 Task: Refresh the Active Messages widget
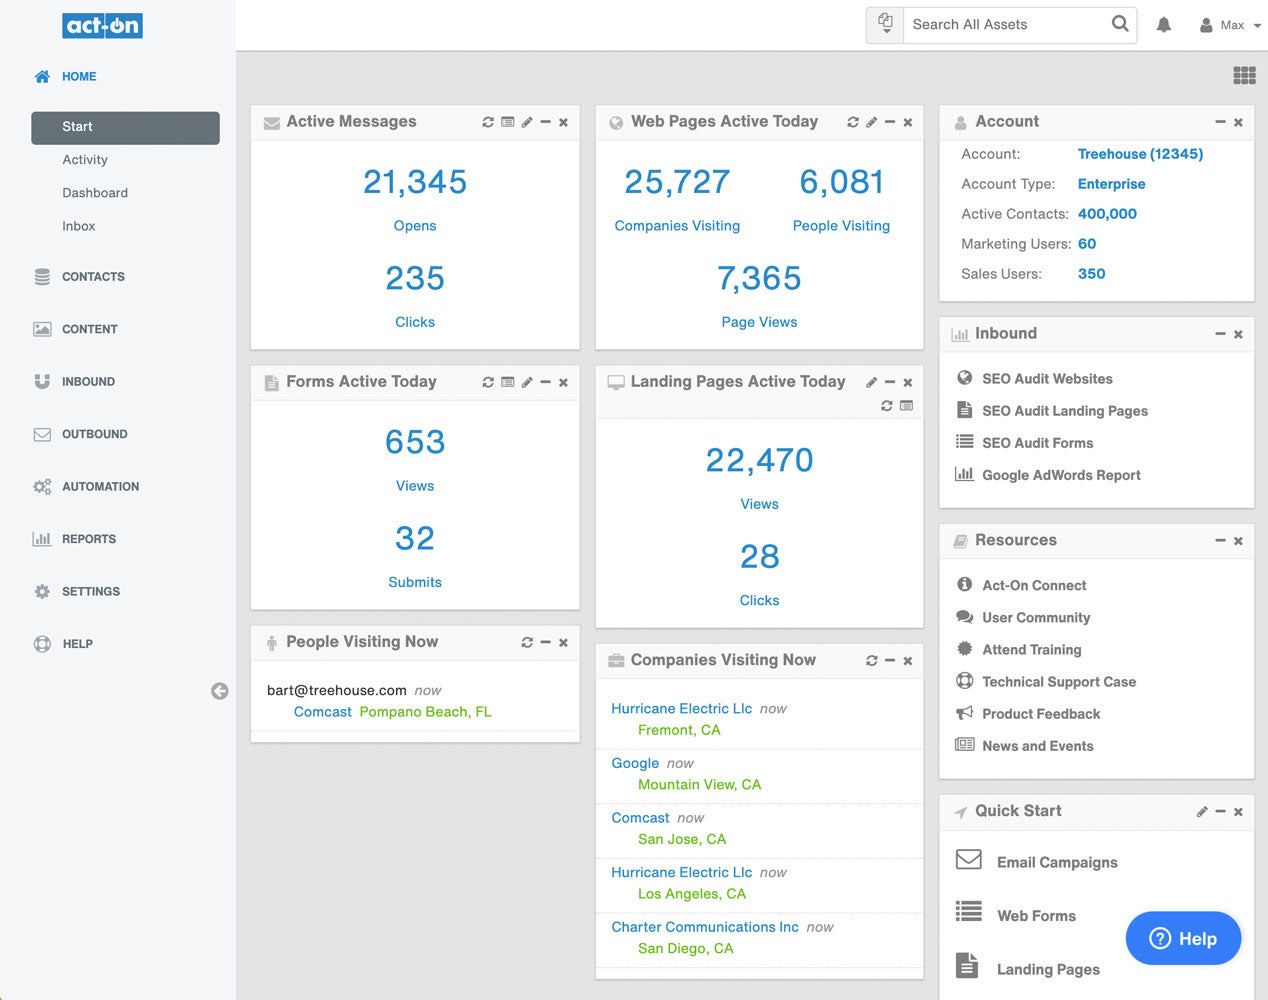click(488, 122)
